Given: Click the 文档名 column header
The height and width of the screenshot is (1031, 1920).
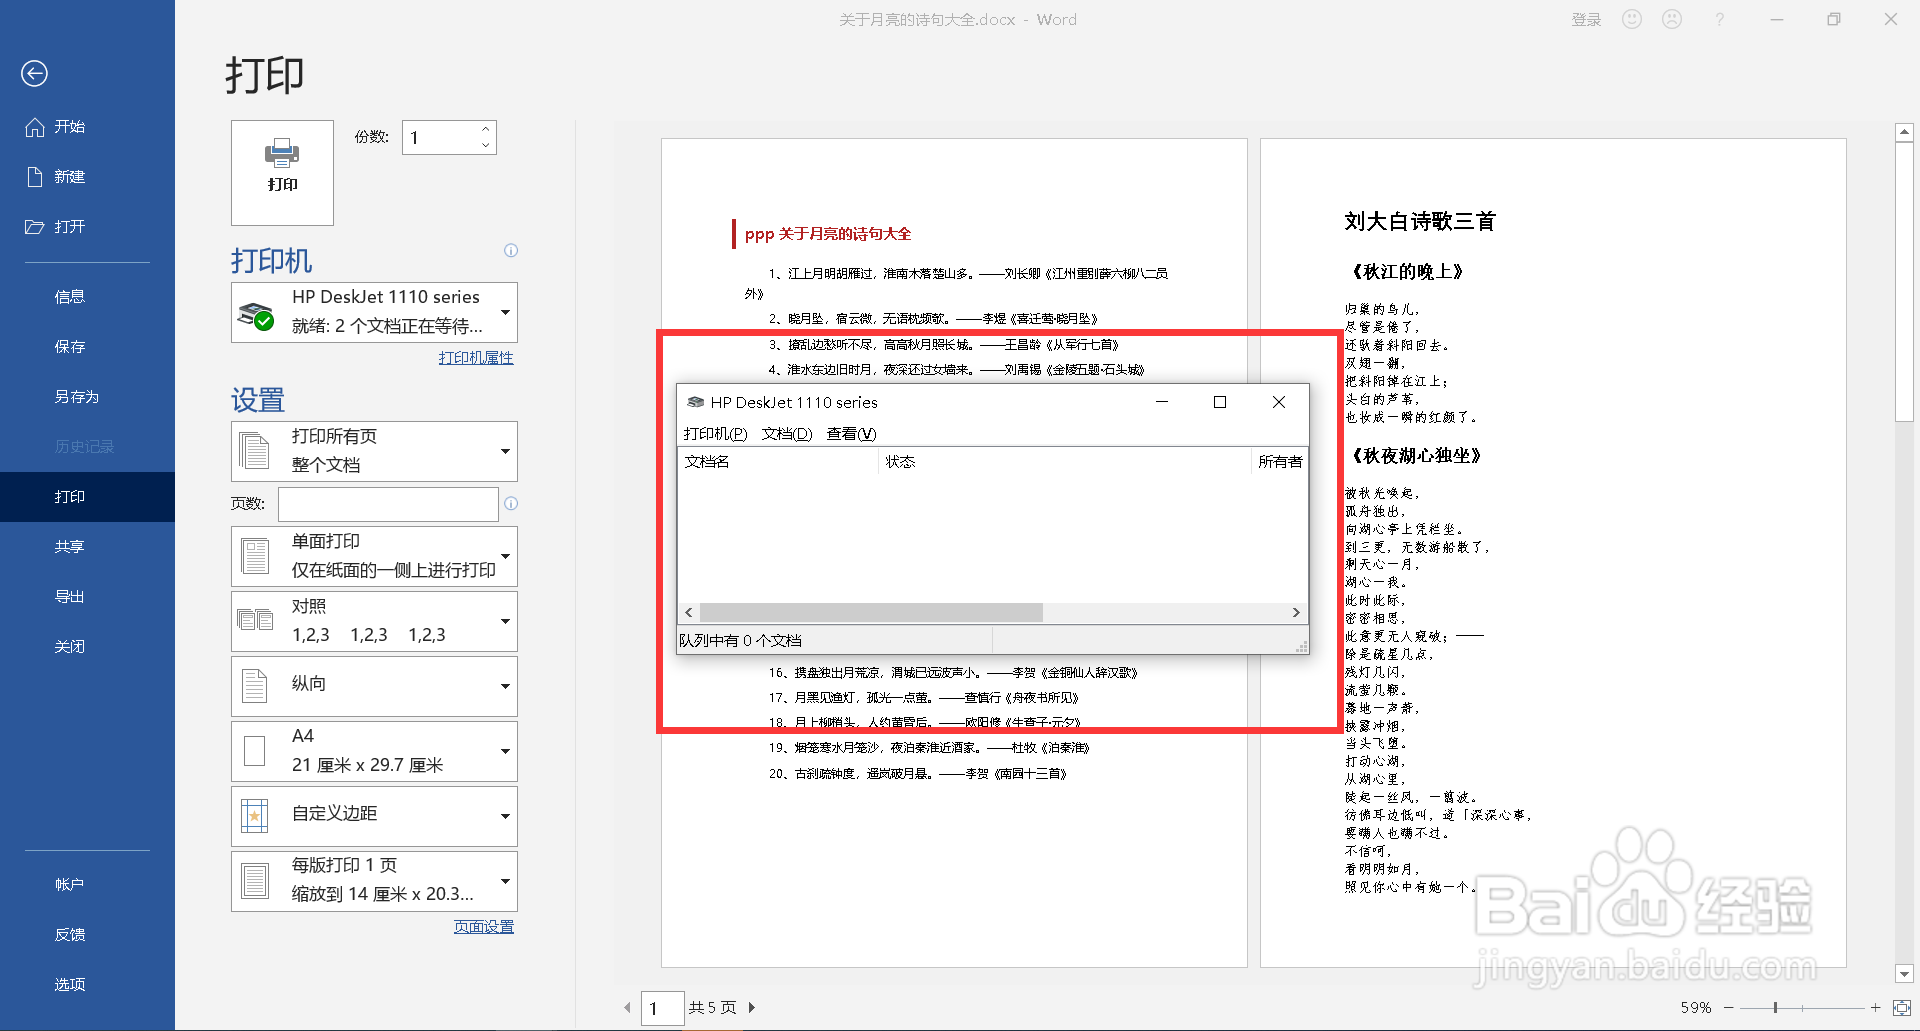Looking at the screenshot, I should click(778, 462).
